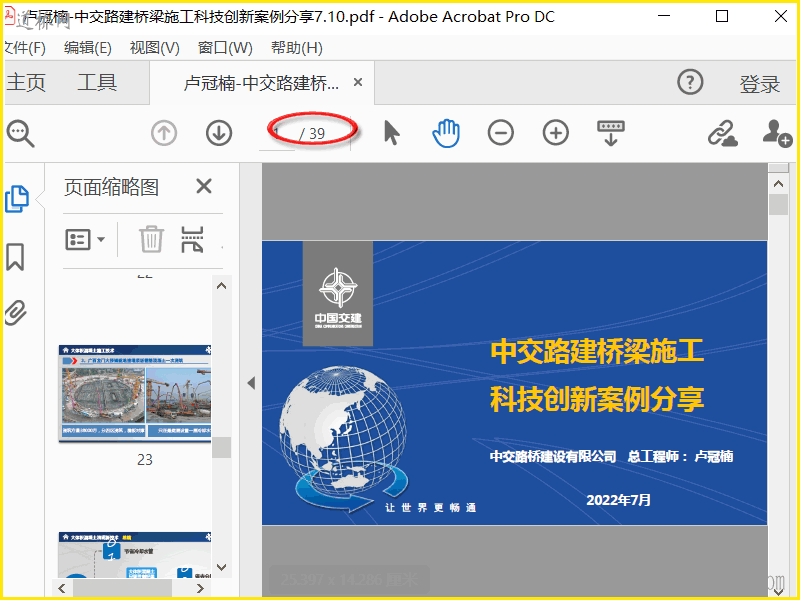This screenshot has width=800, height=600.
Task: Open thumbnail options dropdown menu
Action: (85, 239)
